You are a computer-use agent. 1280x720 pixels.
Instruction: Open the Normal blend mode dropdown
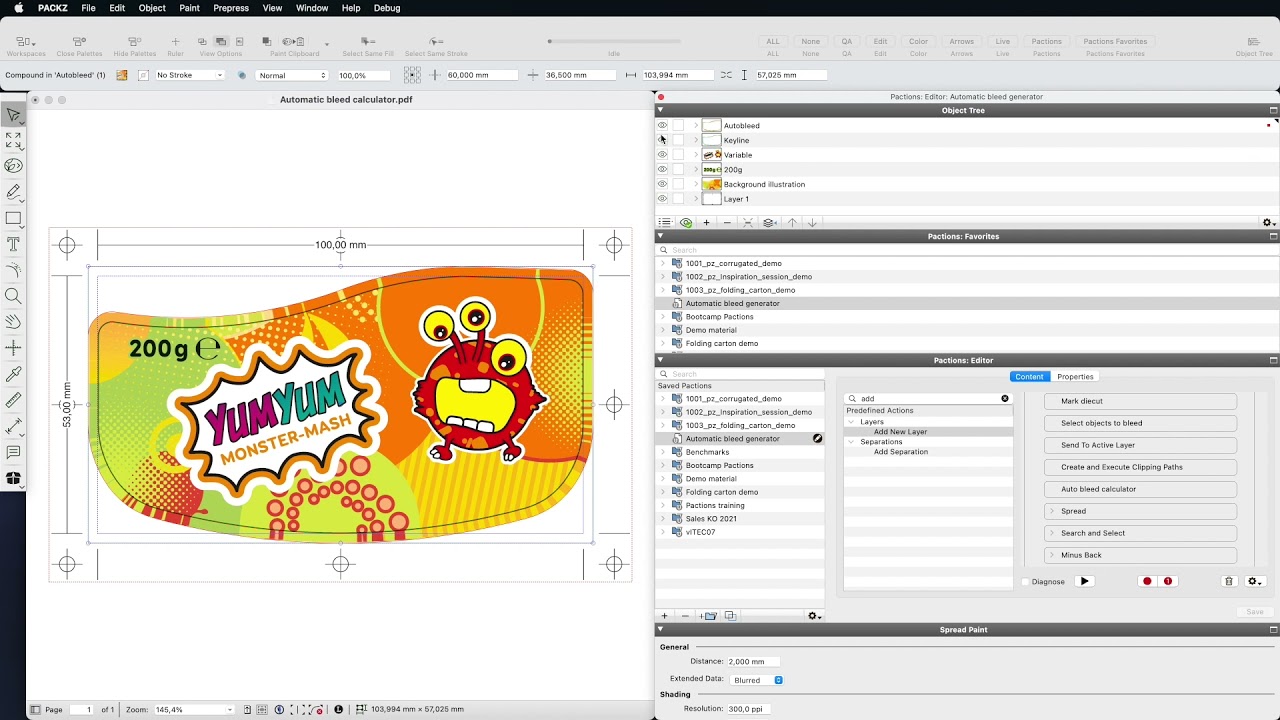pyautogui.click(x=292, y=75)
